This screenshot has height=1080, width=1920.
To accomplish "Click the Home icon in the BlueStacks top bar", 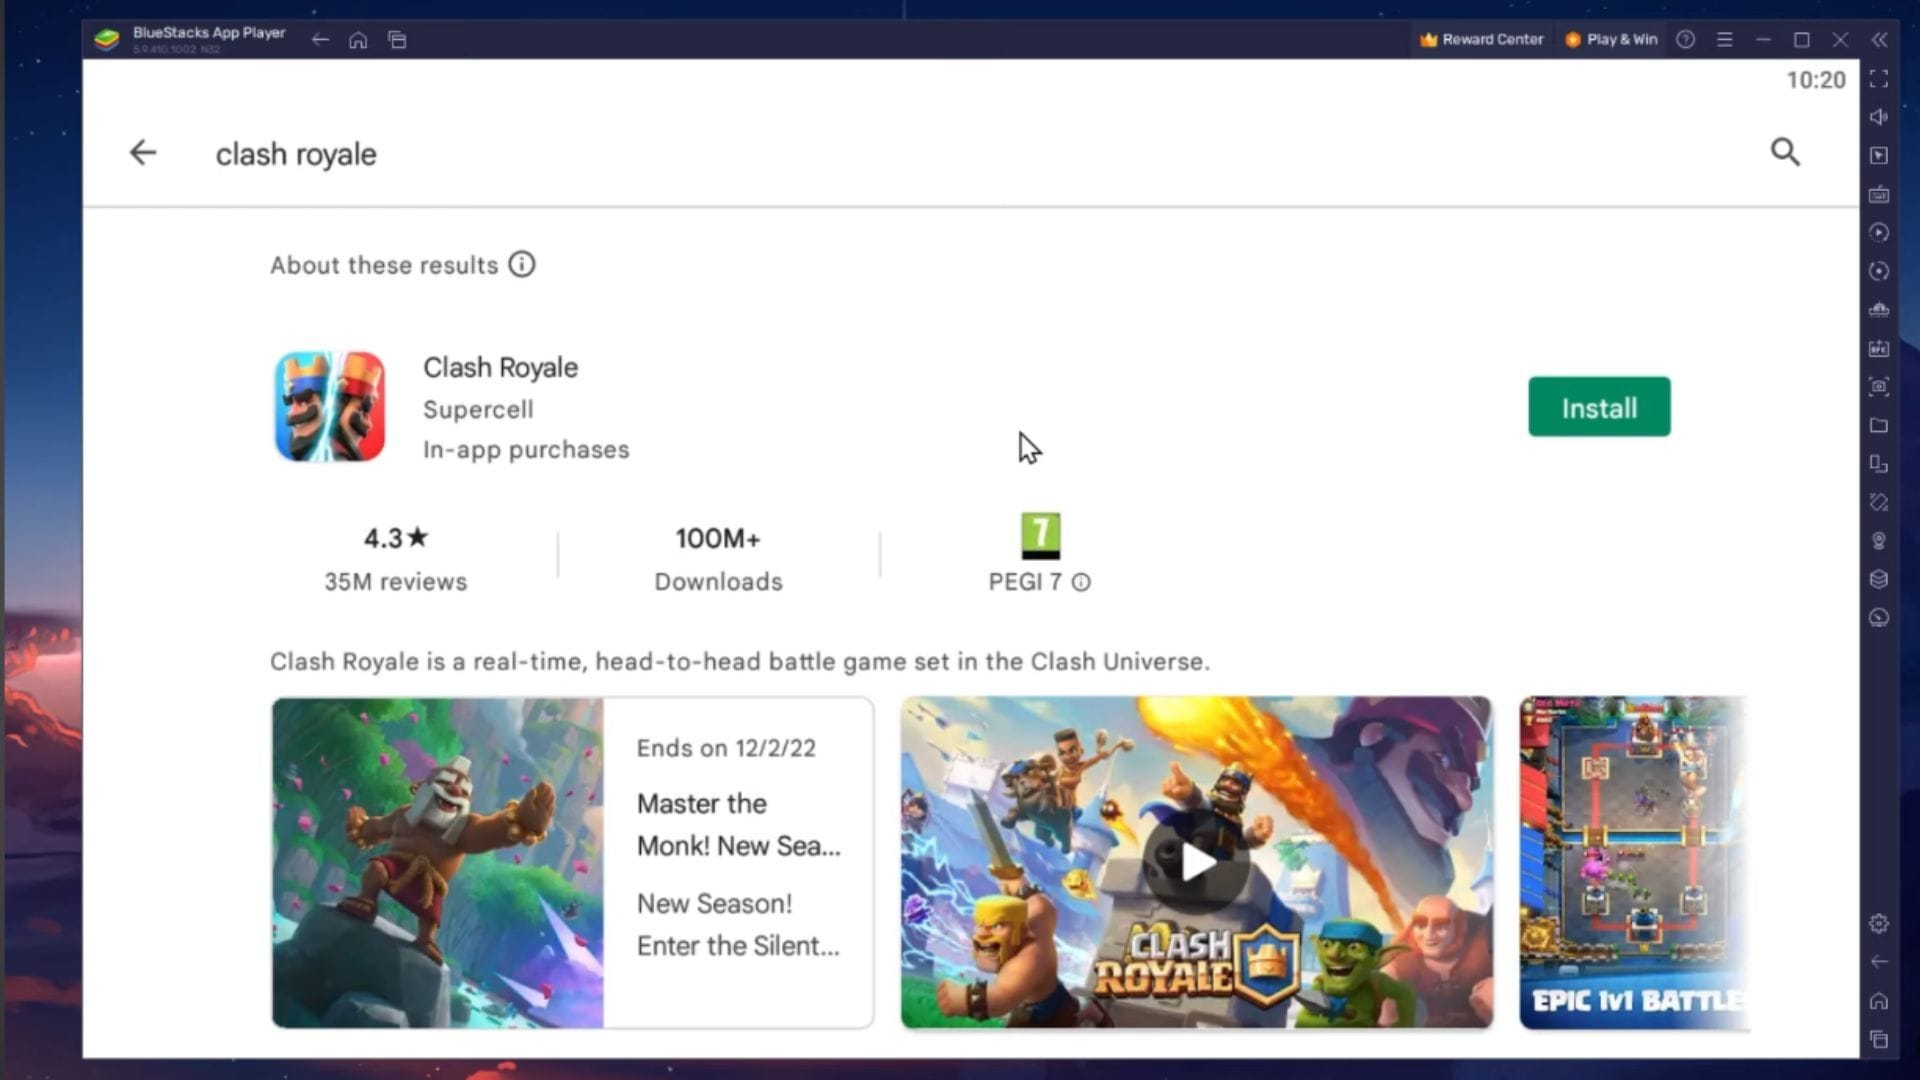I will click(359, 40).
